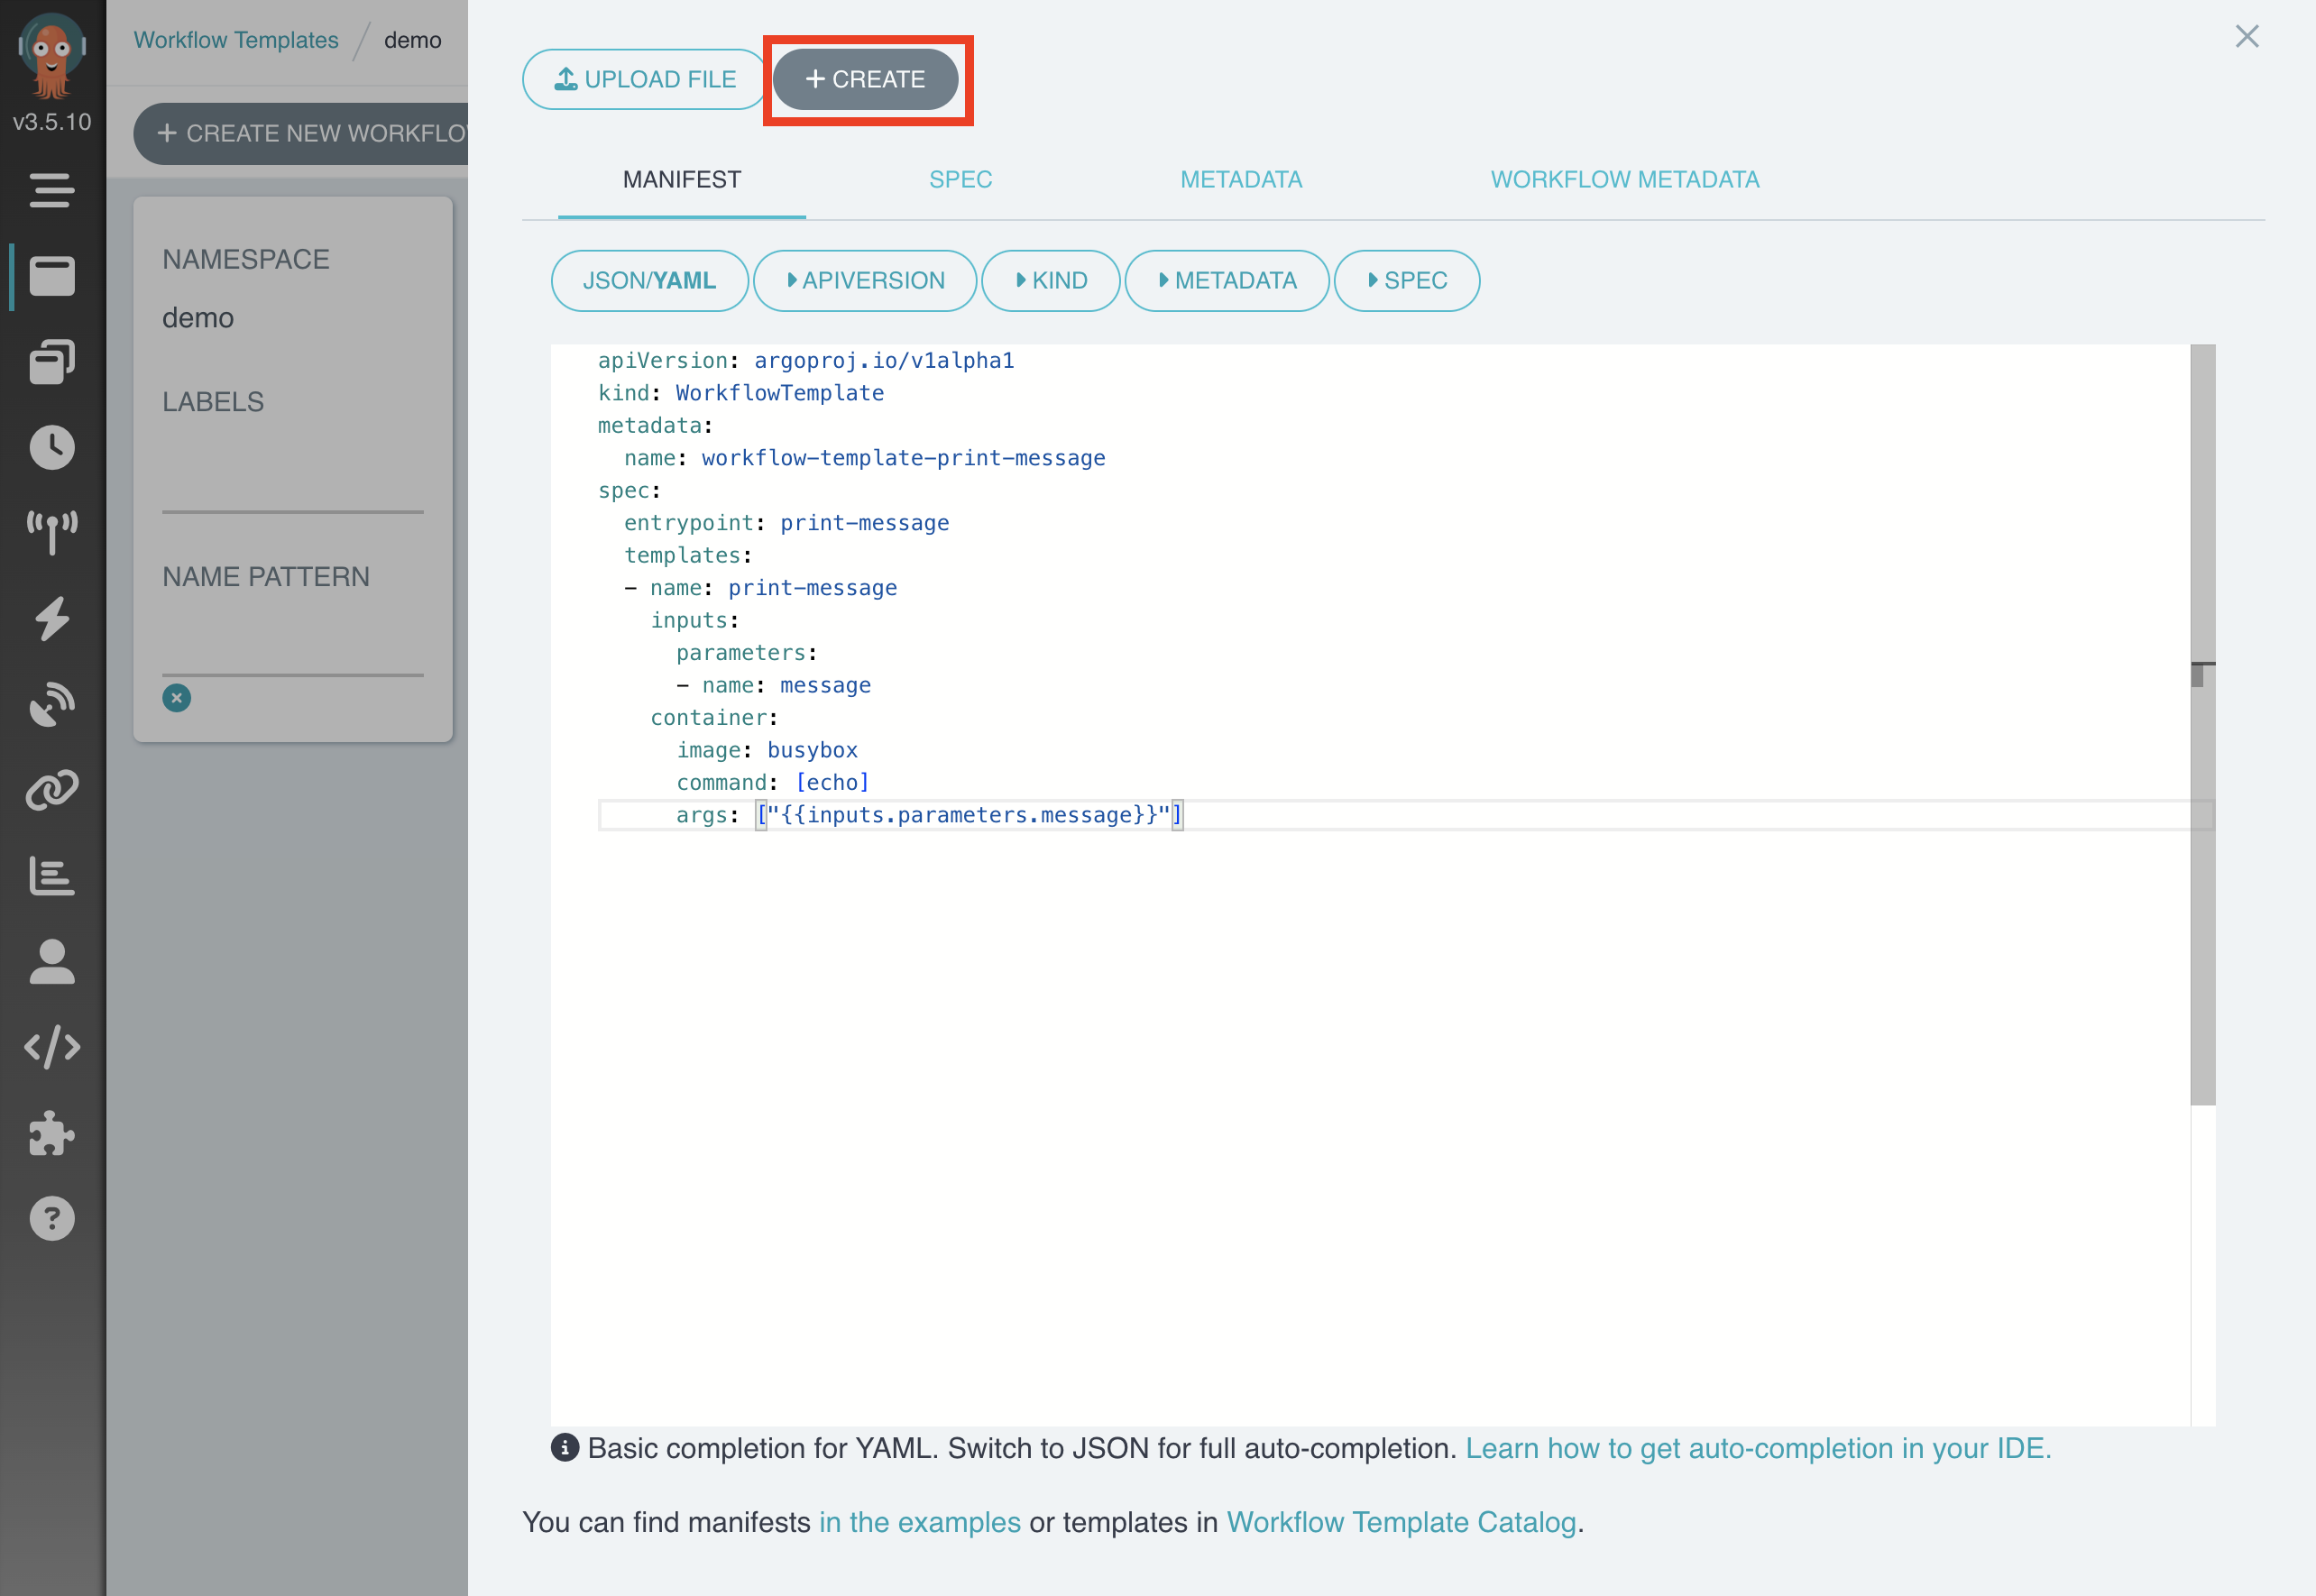The width and height of the screenshot is (2316, 1596).
Task: Open Event Sources lightning bolt icon
Action: coord(51,619)
